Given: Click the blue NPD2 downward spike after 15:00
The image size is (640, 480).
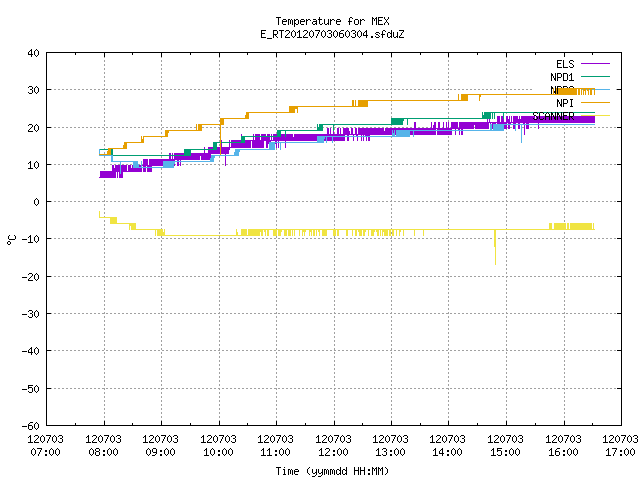Looking at the screenshot, I should pos(521,135).
